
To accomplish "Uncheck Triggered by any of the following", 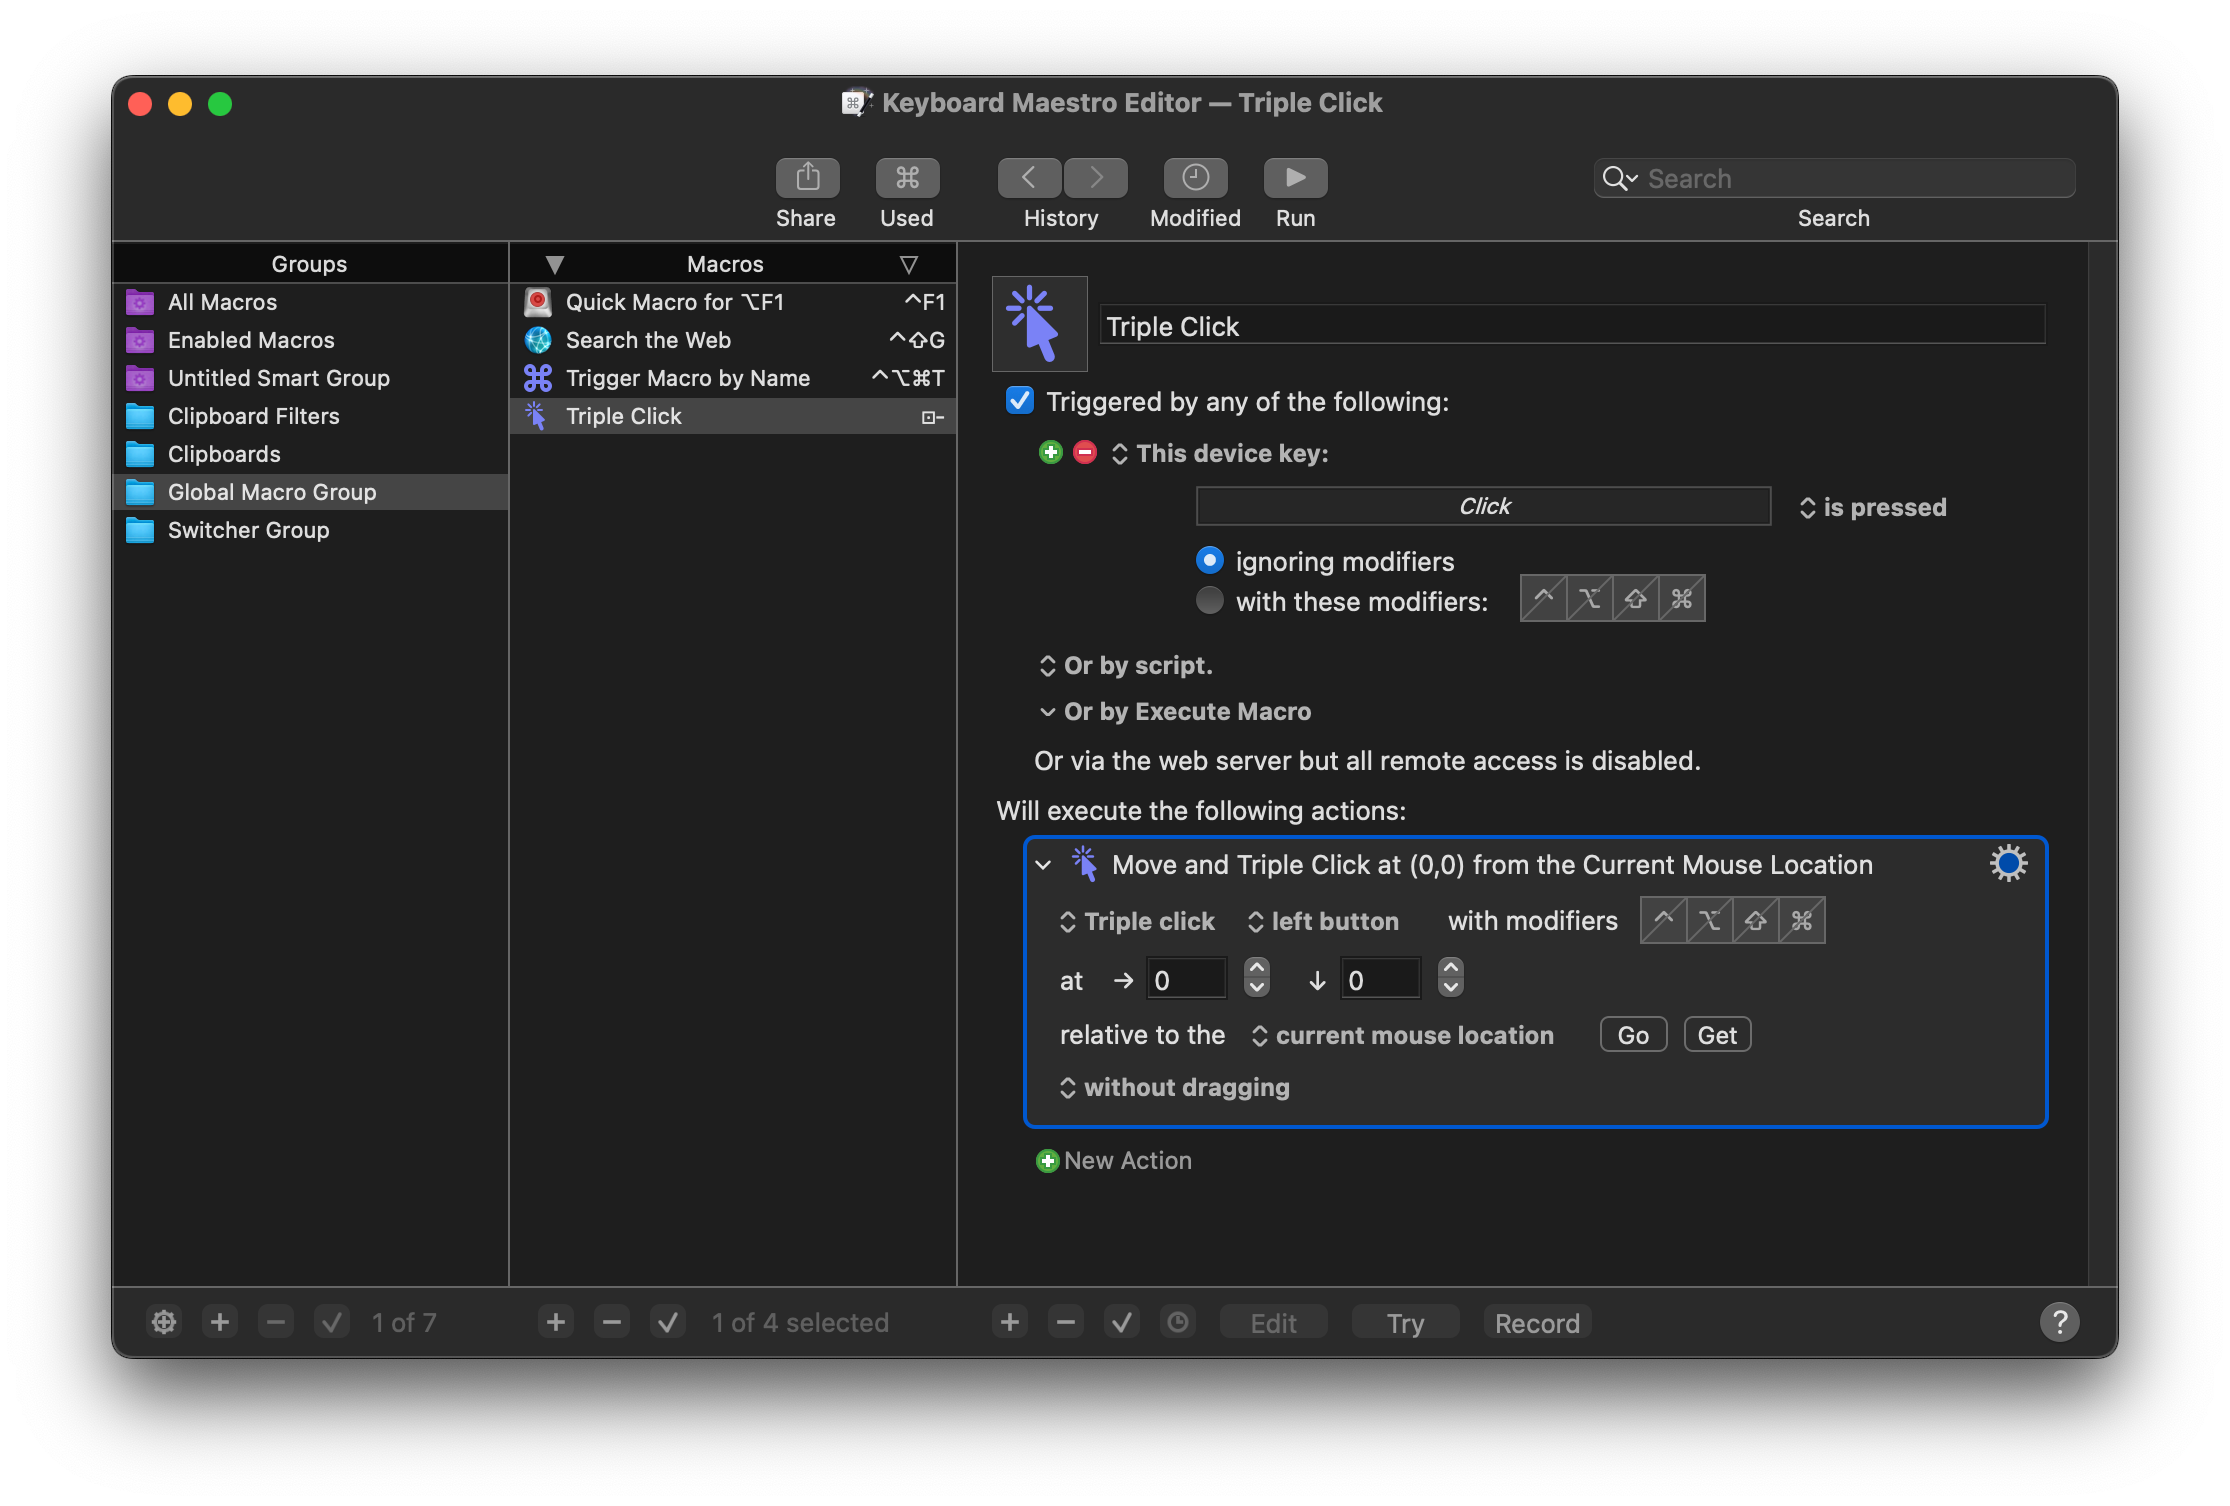I will (x=1019, y=401).
